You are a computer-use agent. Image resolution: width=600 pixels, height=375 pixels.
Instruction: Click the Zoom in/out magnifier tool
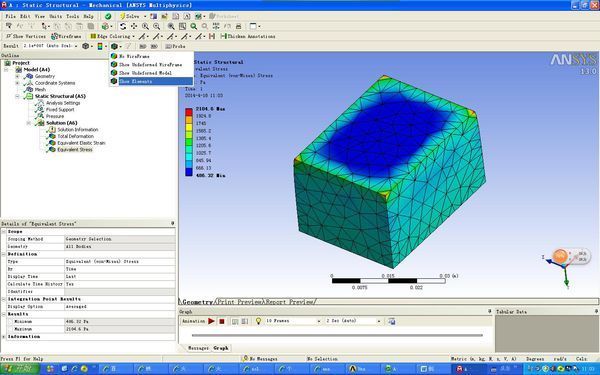click(x=145, y=26)
